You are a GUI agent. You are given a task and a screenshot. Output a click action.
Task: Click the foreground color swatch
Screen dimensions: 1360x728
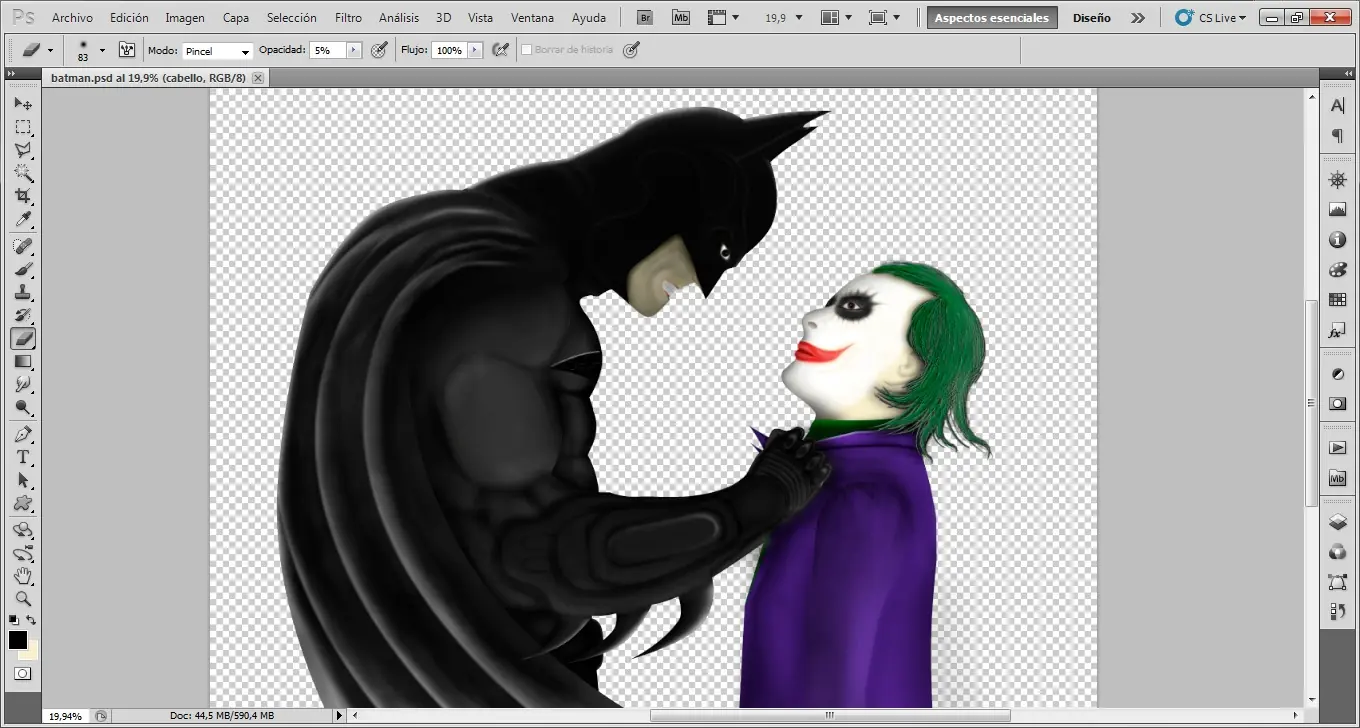pos(17,641)
